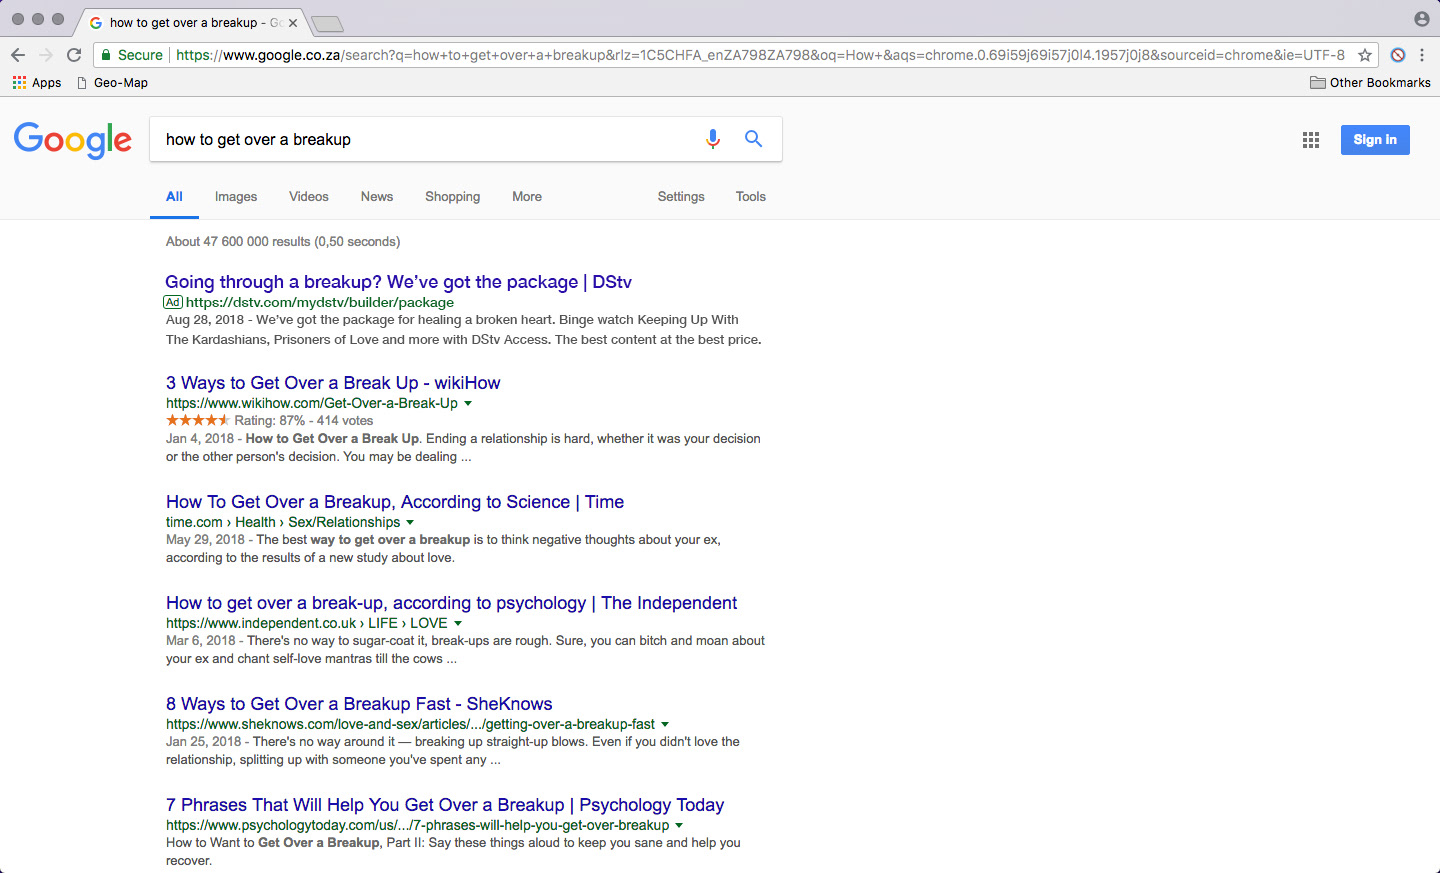Click the address bar URL
The width and height of the screenshot is (1440, 873).
pyautogui.click(x=760, y=55)
